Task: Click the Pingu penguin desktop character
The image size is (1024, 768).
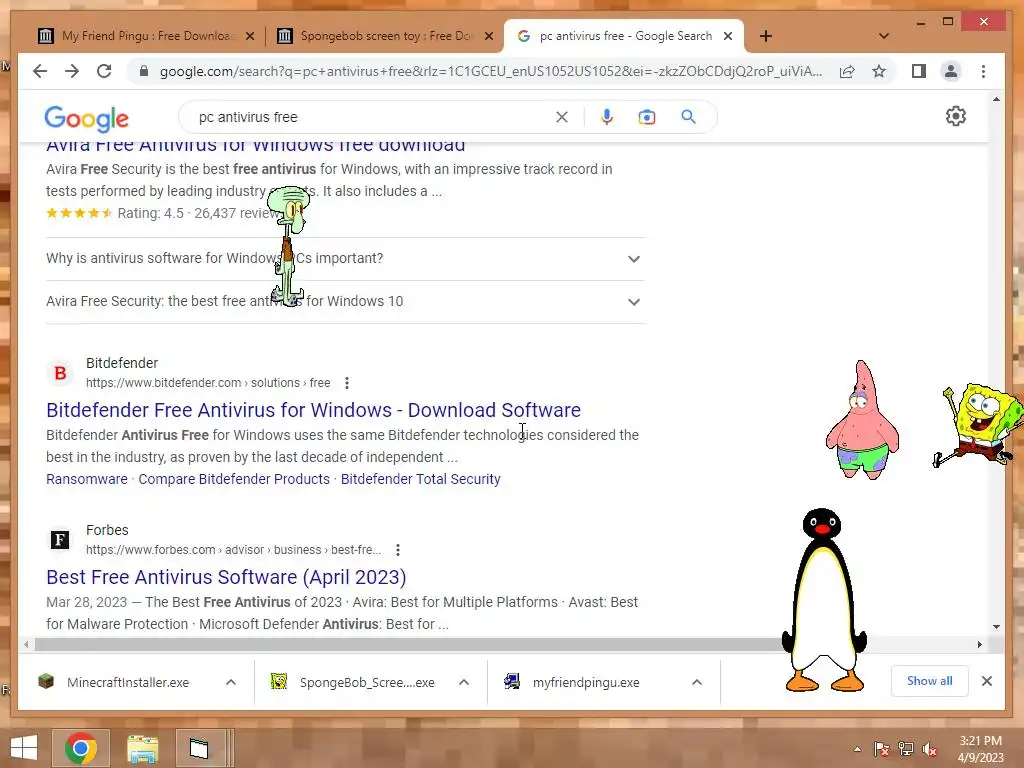Action: point(824,600)
